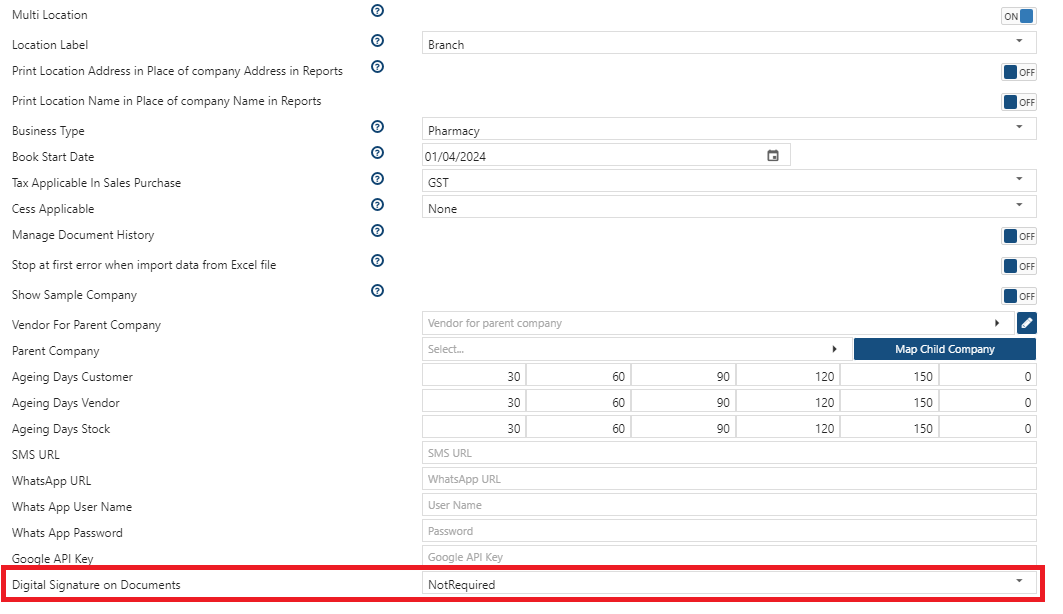Click help icon beside Show Sample Company

[x=378, y=291]
